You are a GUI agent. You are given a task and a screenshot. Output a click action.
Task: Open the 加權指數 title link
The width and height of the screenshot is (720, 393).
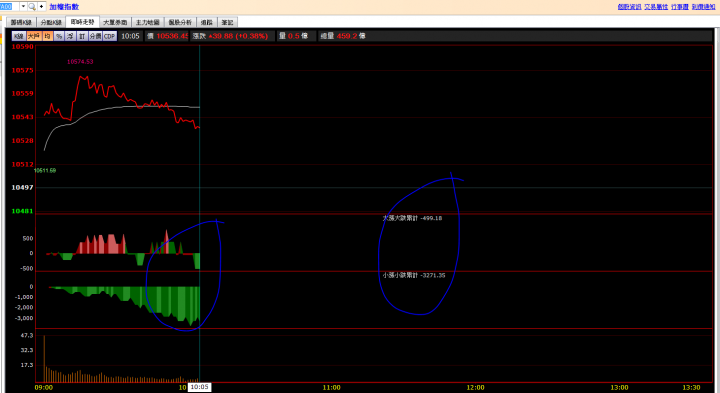[x=64, y=6]
